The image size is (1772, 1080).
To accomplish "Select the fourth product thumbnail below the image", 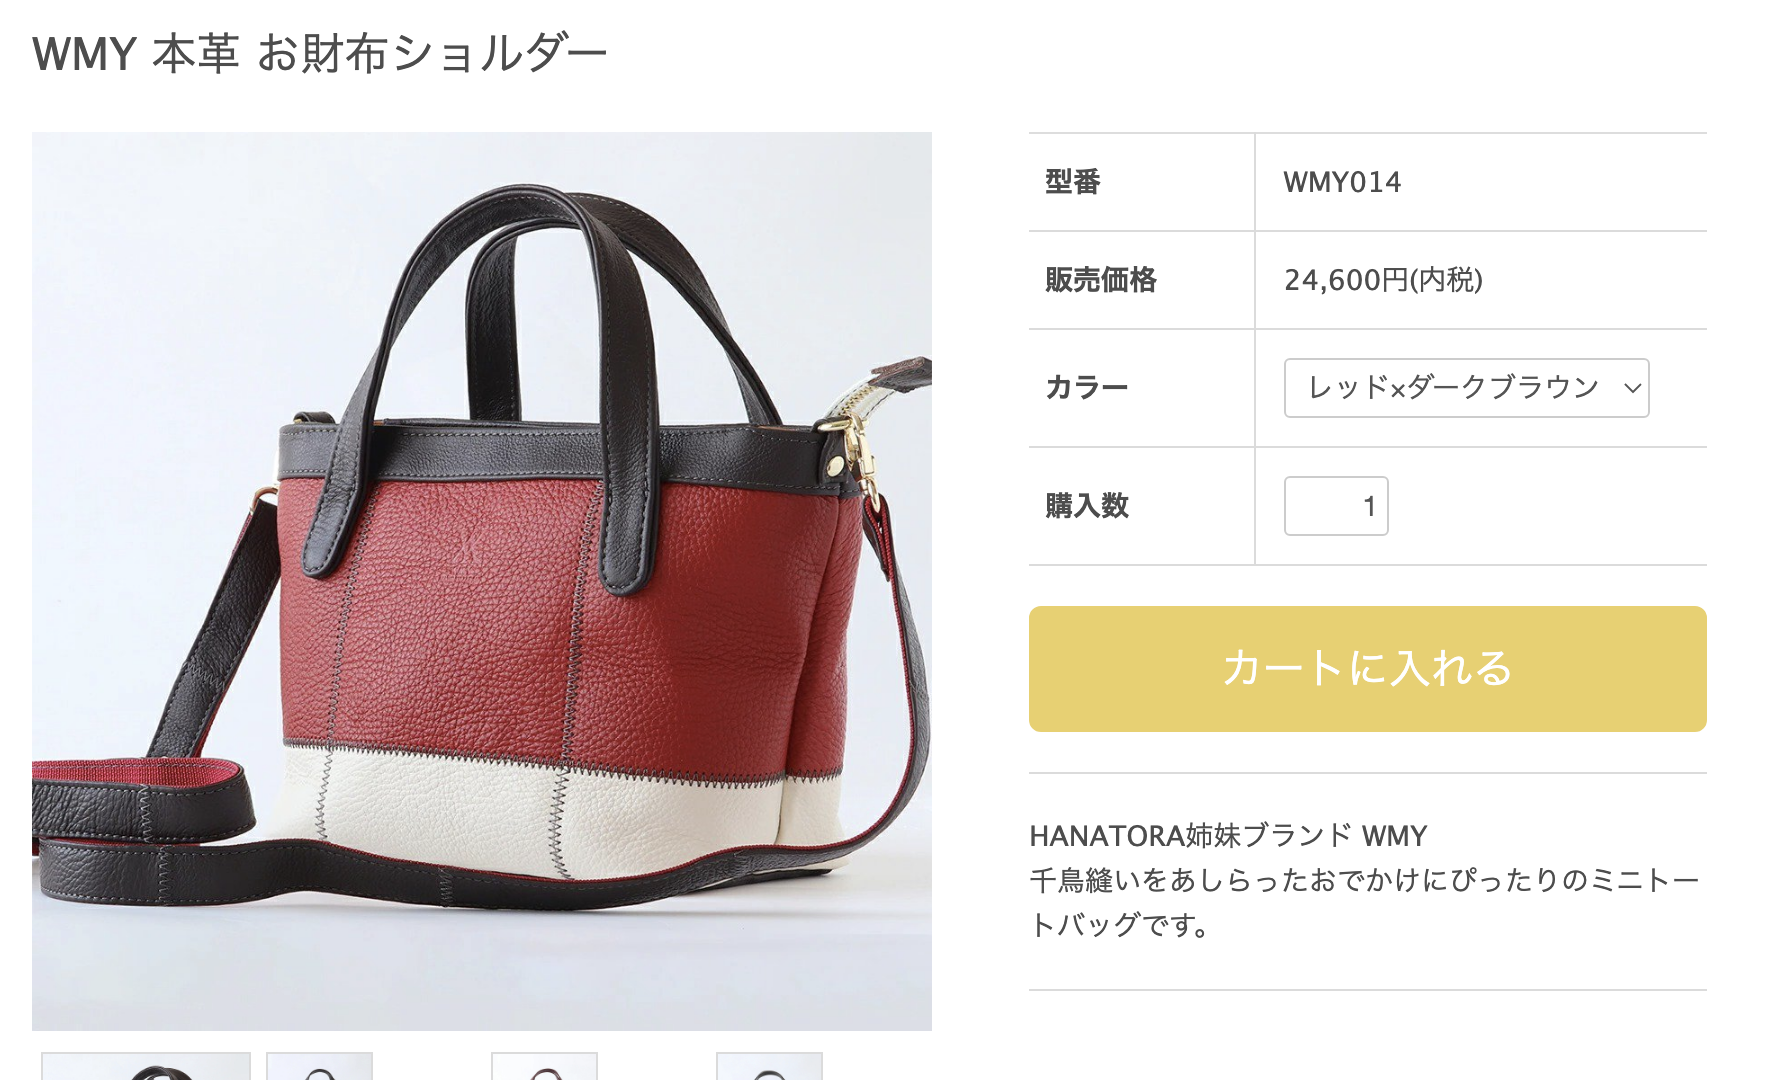I will tap(770, 1066).
